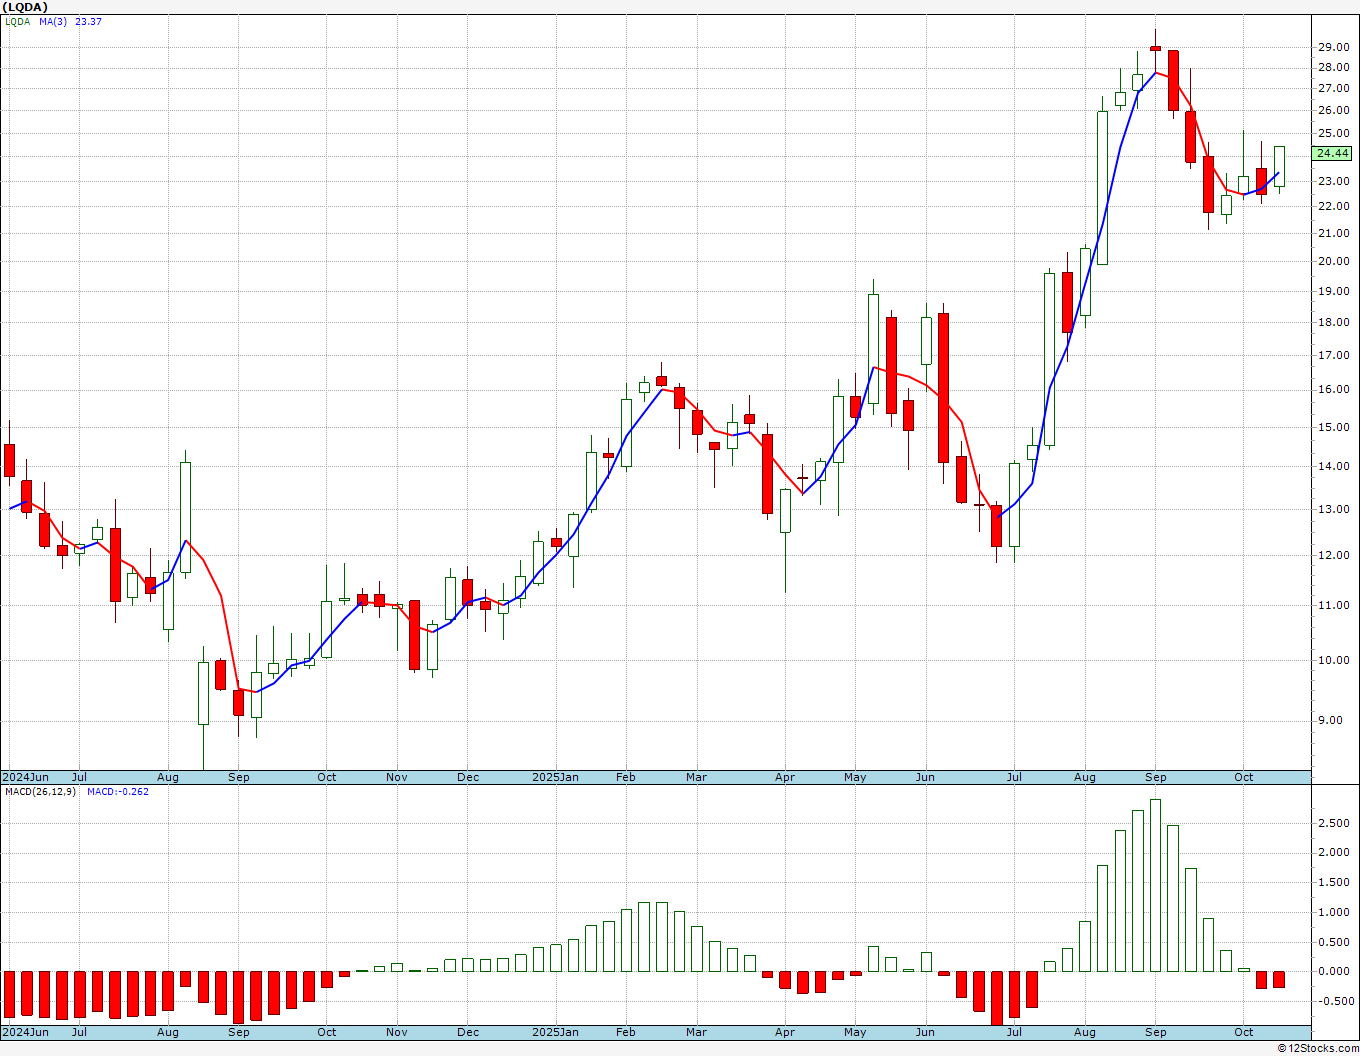
Task: Click 2025Jan on the price chart date axis
Action: [x=555, y=777]
